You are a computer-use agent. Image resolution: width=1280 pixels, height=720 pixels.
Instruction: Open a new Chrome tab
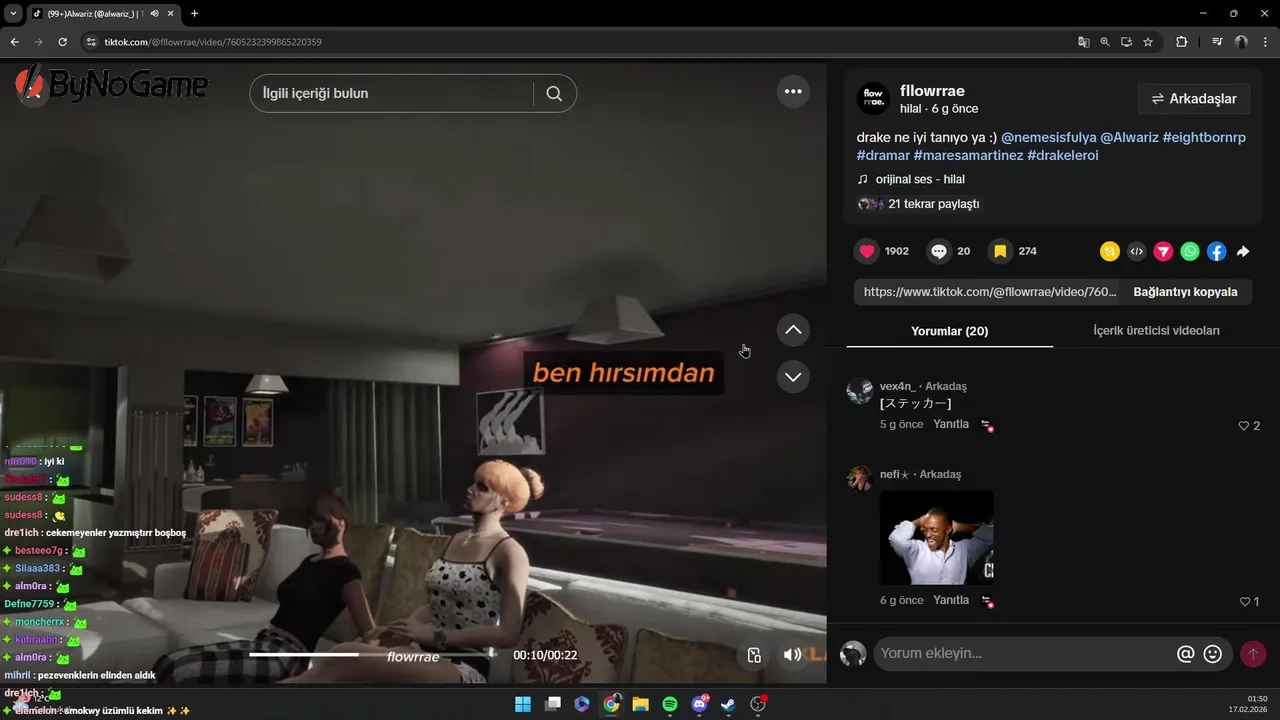194,13
